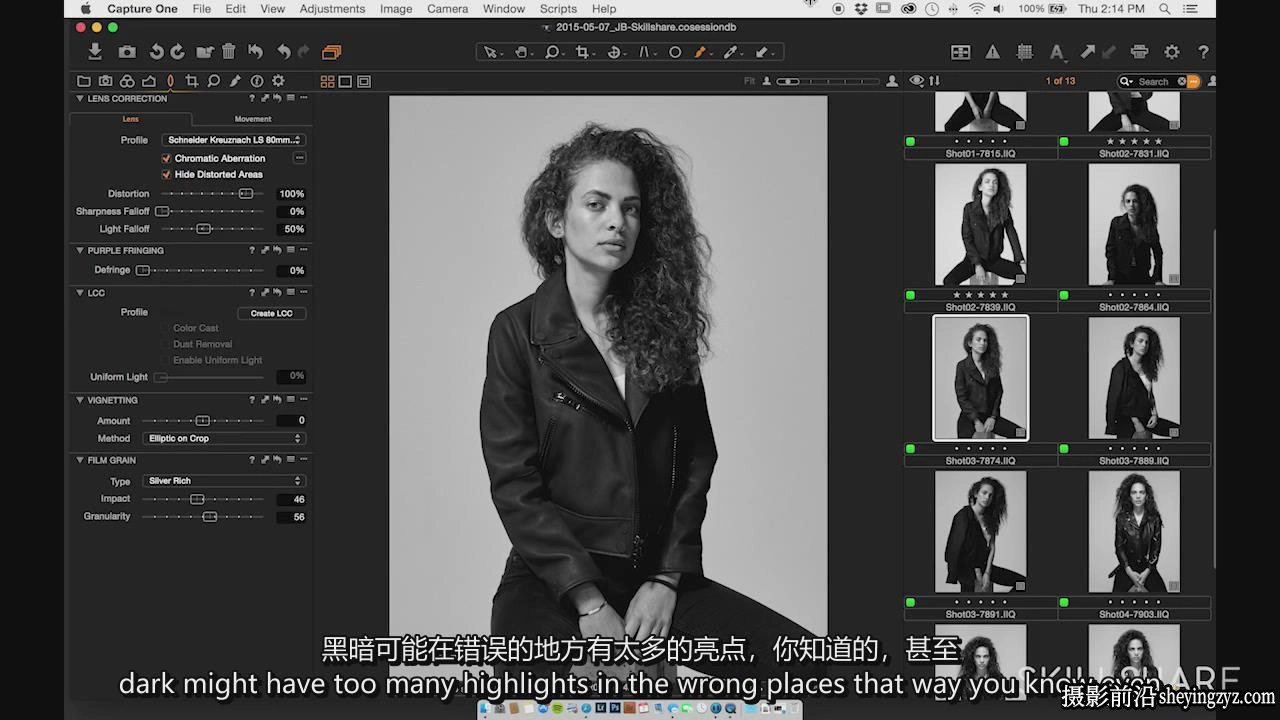Toggle exposure warning triangle icon

[992, 52]
